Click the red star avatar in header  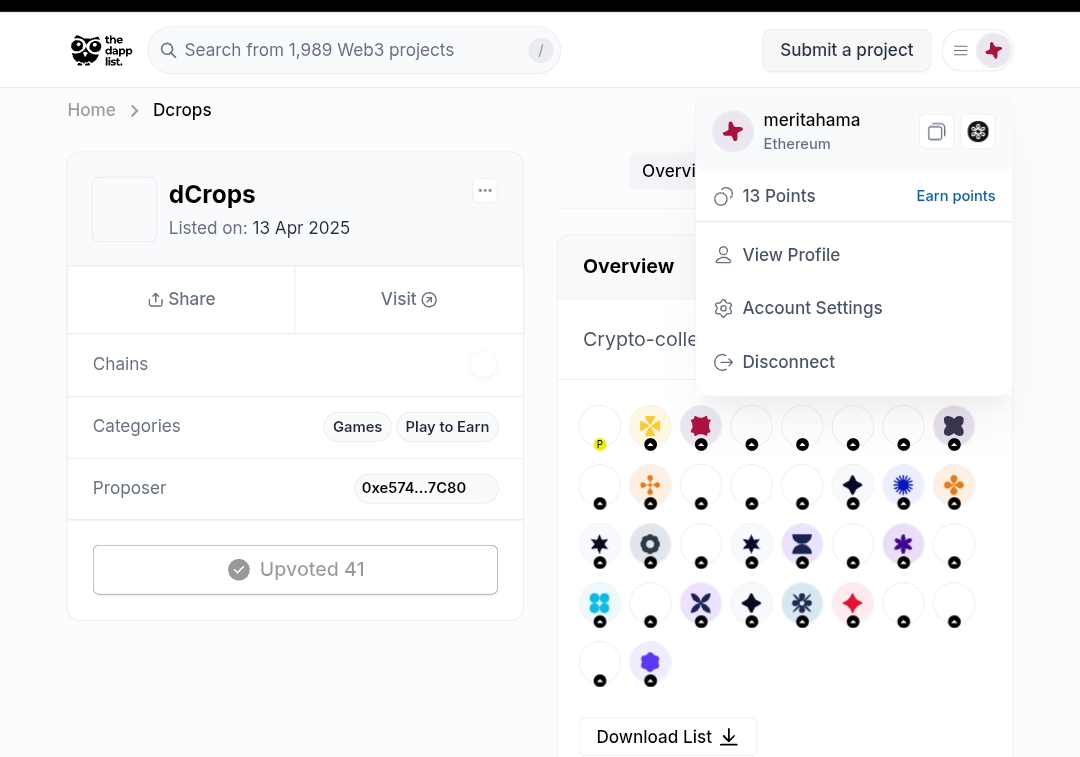pyautogui.click(x=993, y=50)
